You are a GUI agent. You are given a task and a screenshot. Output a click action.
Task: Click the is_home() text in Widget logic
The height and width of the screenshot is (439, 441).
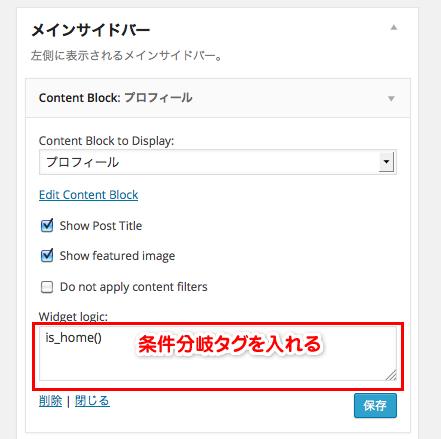tap(74, 338)
